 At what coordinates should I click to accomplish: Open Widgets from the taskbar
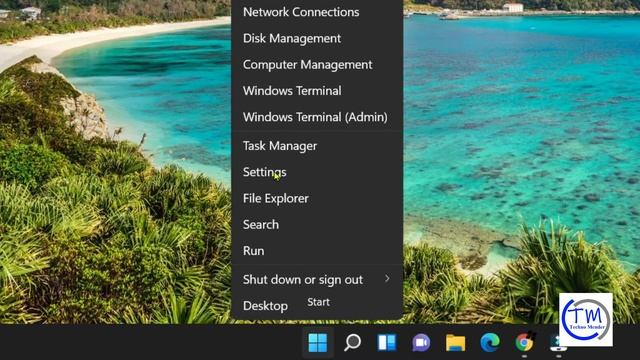(x=387, y=342)
